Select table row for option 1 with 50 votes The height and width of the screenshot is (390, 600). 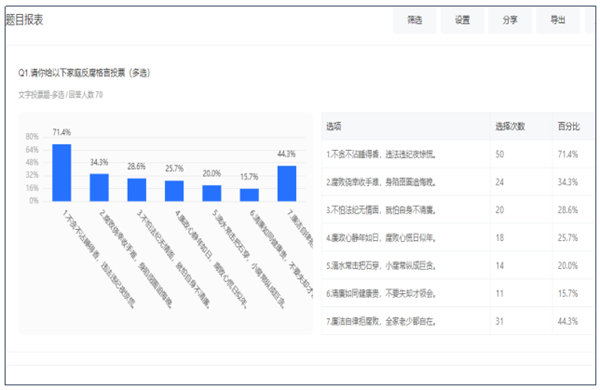click(x=457, y=154)
